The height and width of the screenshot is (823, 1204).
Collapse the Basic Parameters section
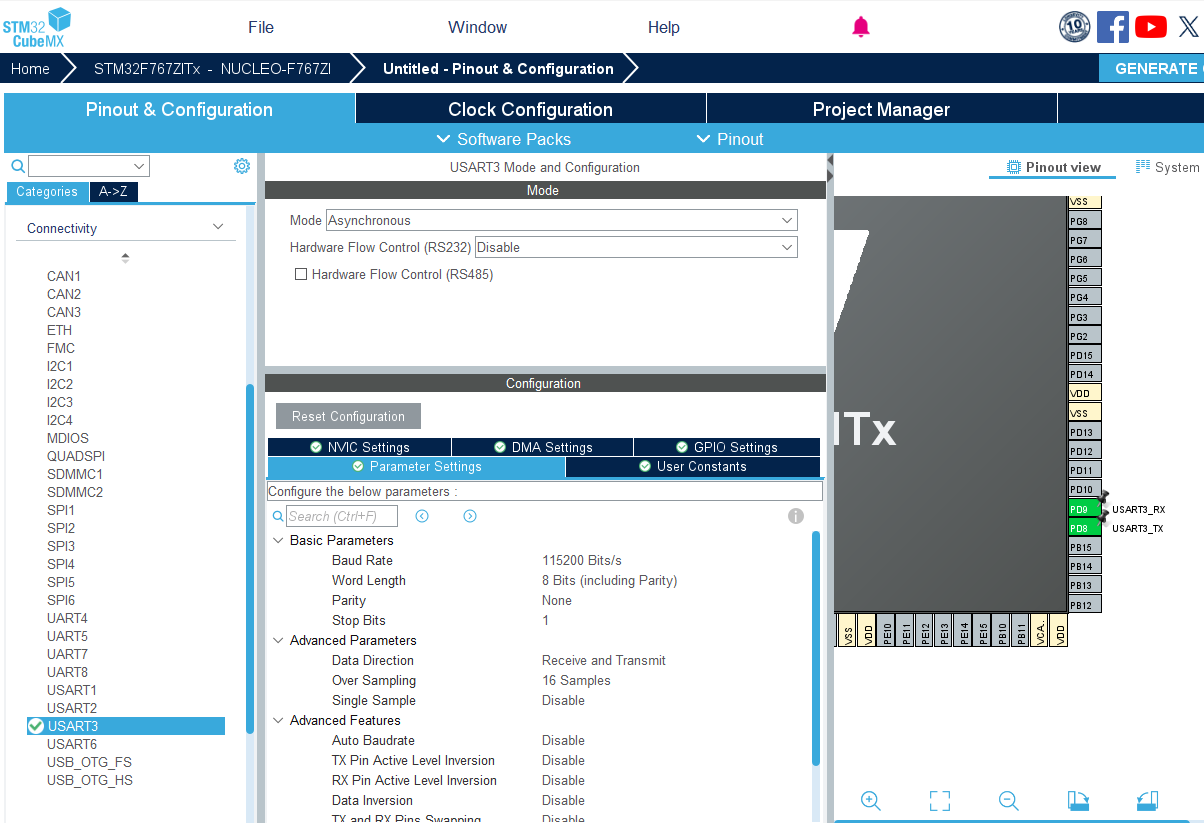[x=278, y=540]
